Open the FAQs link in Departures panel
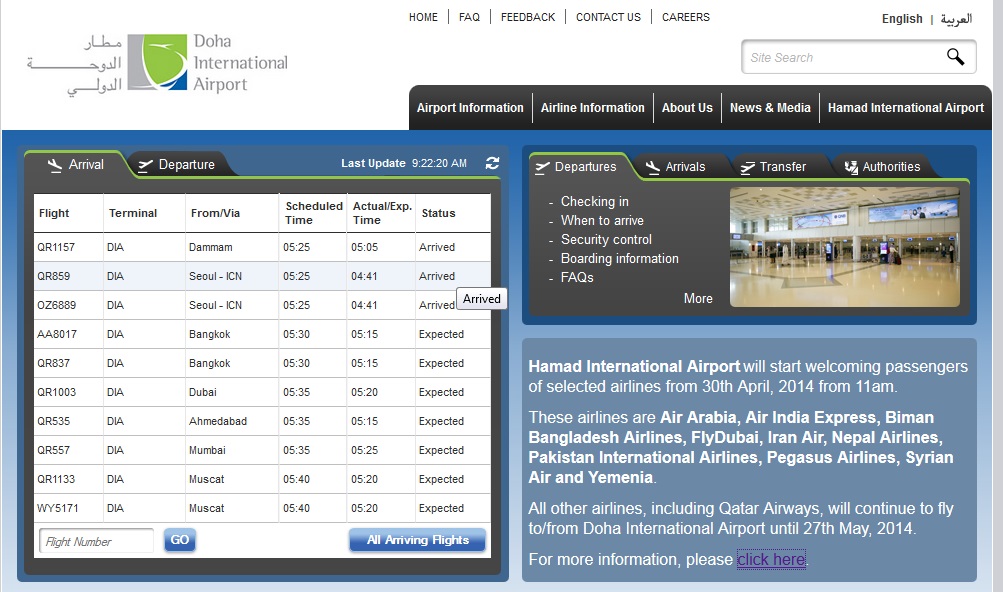1003x592 pixels. tap(577, 278)
